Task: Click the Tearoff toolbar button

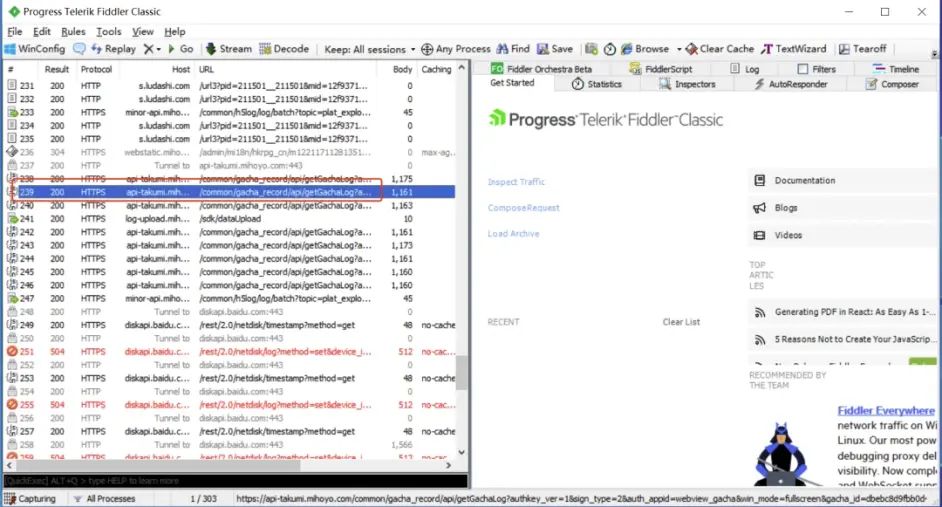Action: tap(862, 49)
